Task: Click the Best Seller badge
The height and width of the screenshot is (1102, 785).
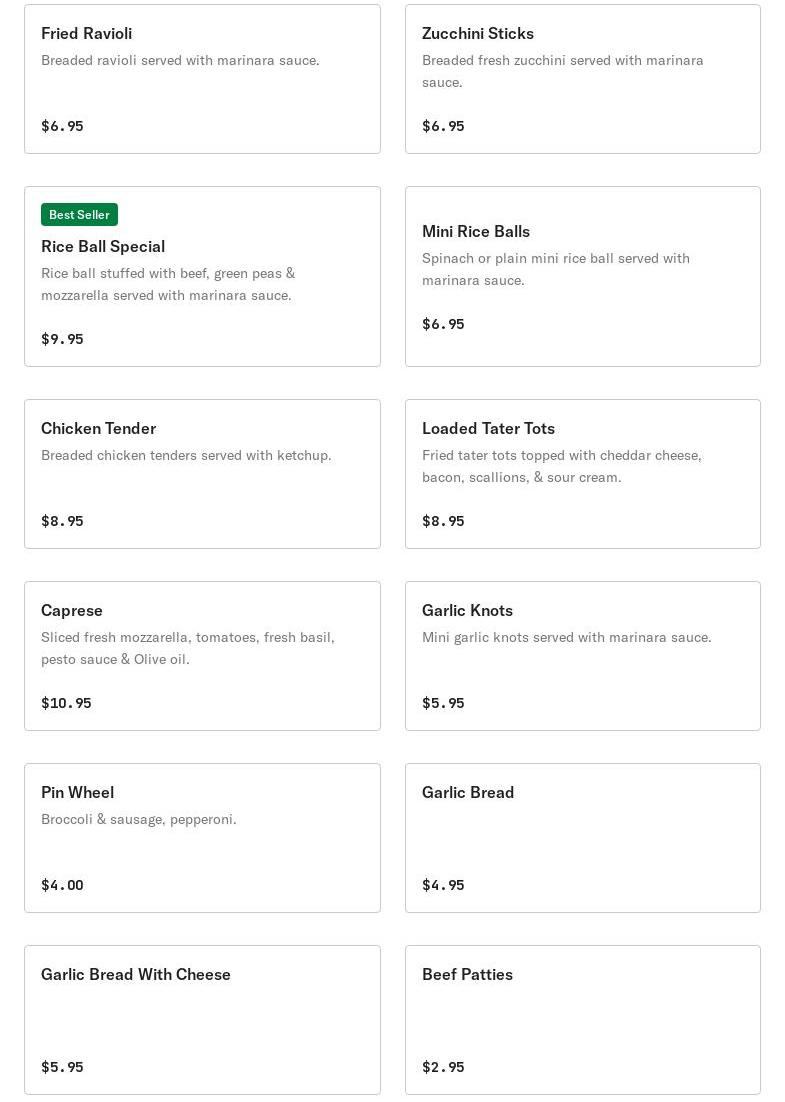Action: [x=79, y=214]
